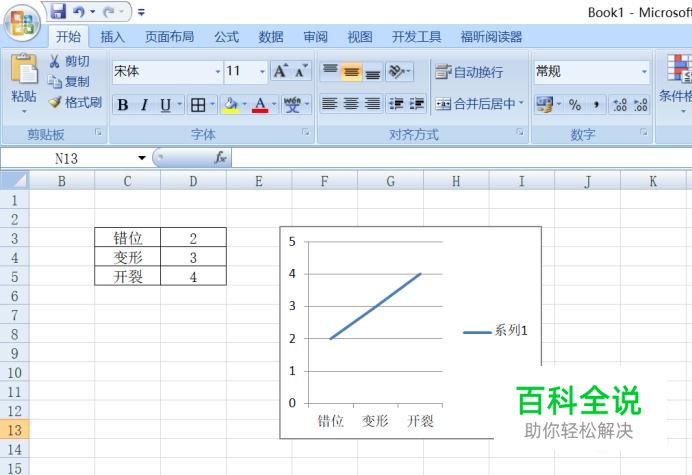
Task: Open merge options dropdown arrow
Action: click(521, 104)
